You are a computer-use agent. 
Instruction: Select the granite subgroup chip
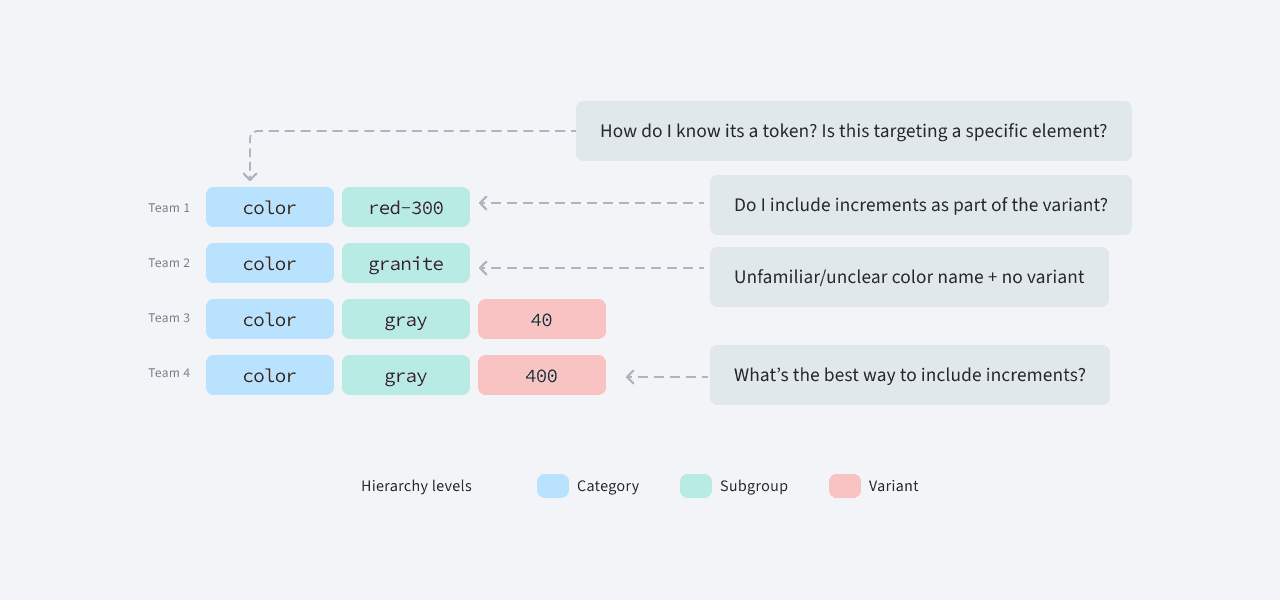[406, 263]
